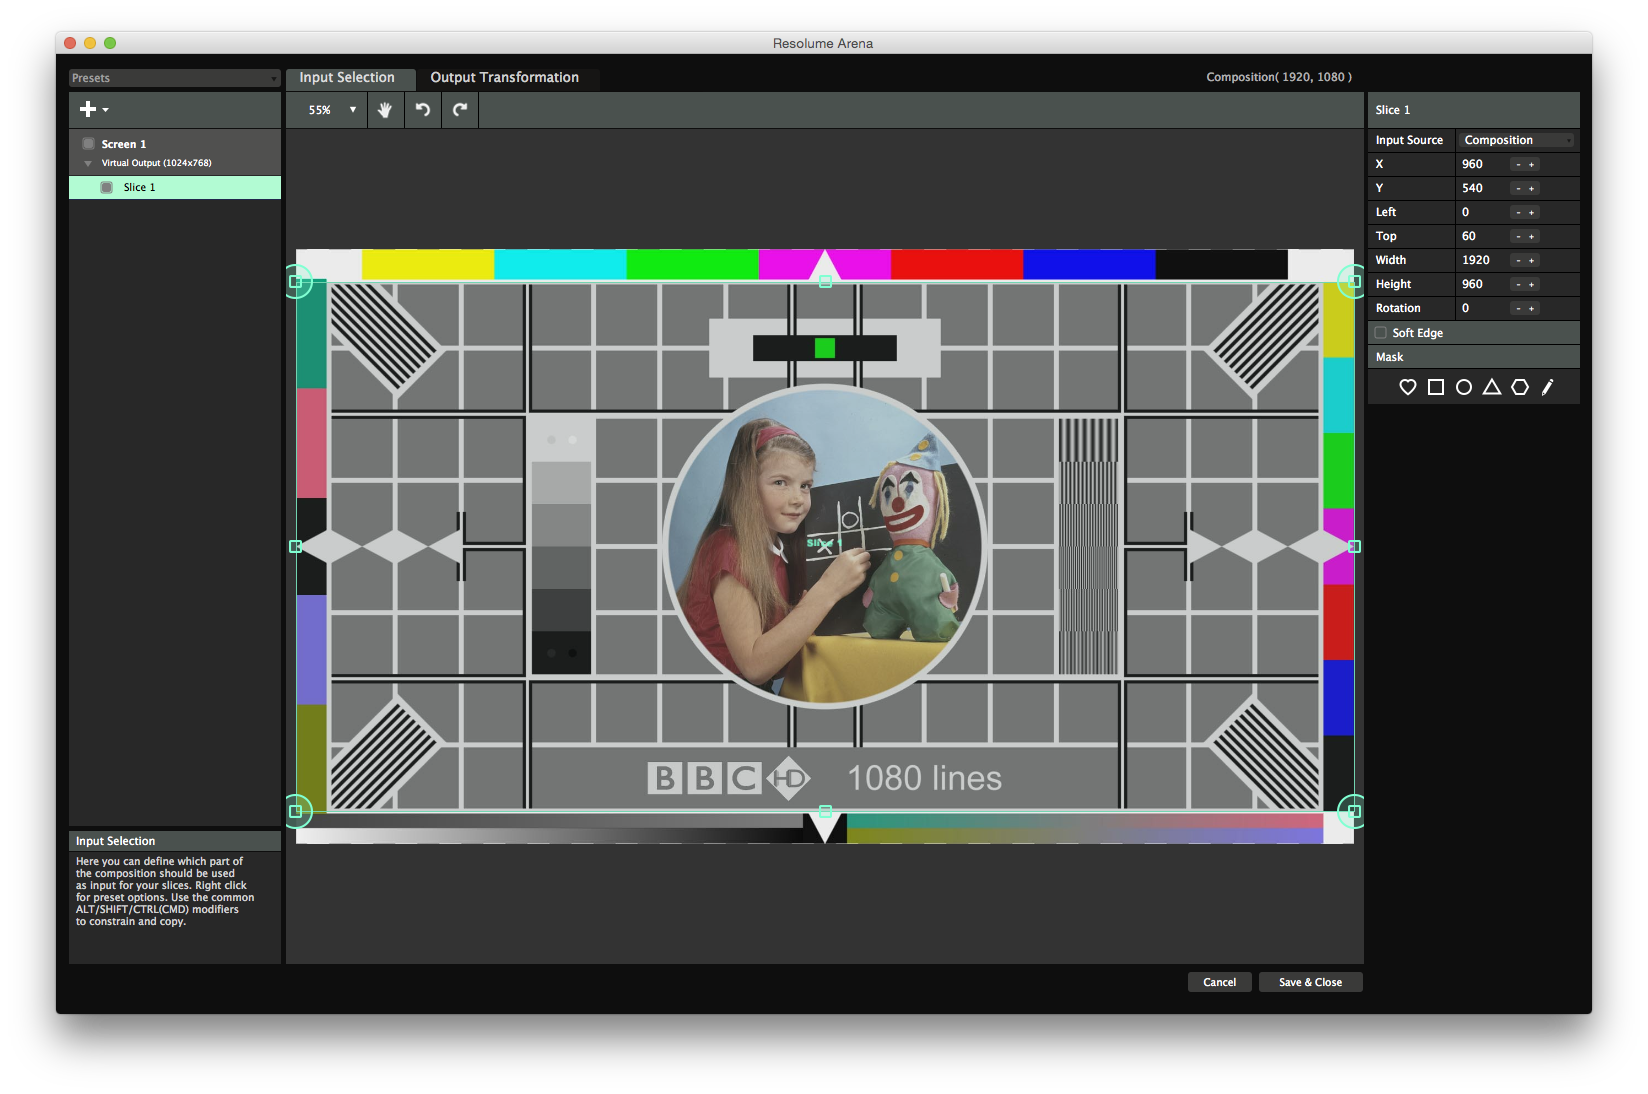Open the arrow next to the plus button

pos(105,110)
